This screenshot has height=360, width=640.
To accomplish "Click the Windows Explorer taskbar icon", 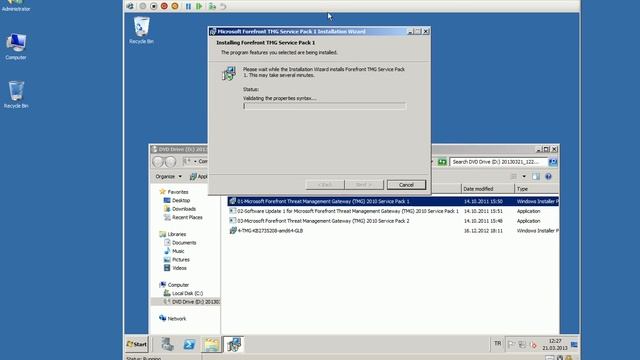I will point(212,344).
